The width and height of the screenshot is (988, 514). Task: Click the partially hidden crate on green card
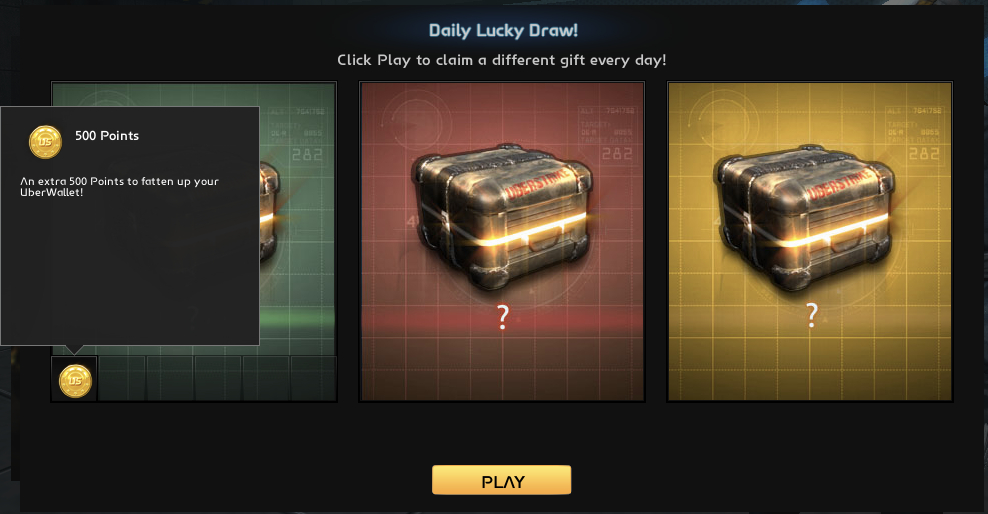pyautogui.click(x=270, y=214)
